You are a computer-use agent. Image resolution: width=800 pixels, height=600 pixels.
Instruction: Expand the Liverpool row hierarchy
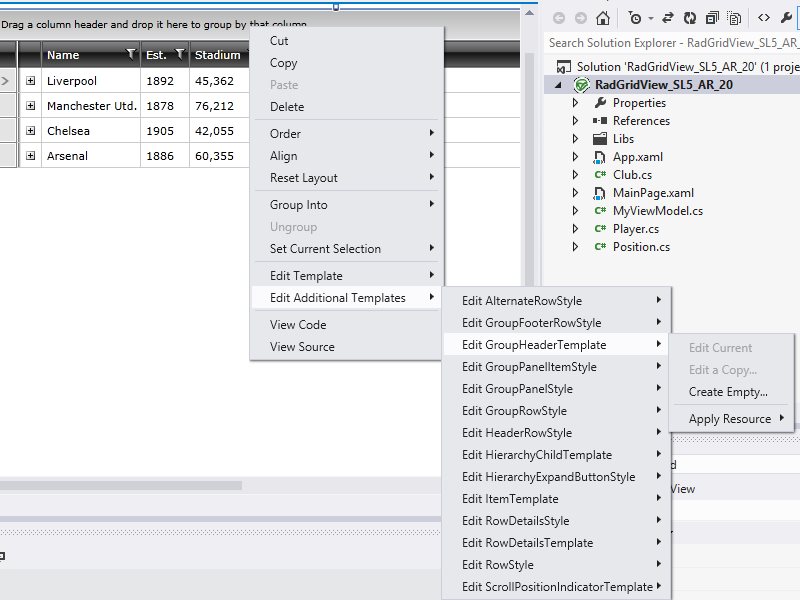[31, 81]
